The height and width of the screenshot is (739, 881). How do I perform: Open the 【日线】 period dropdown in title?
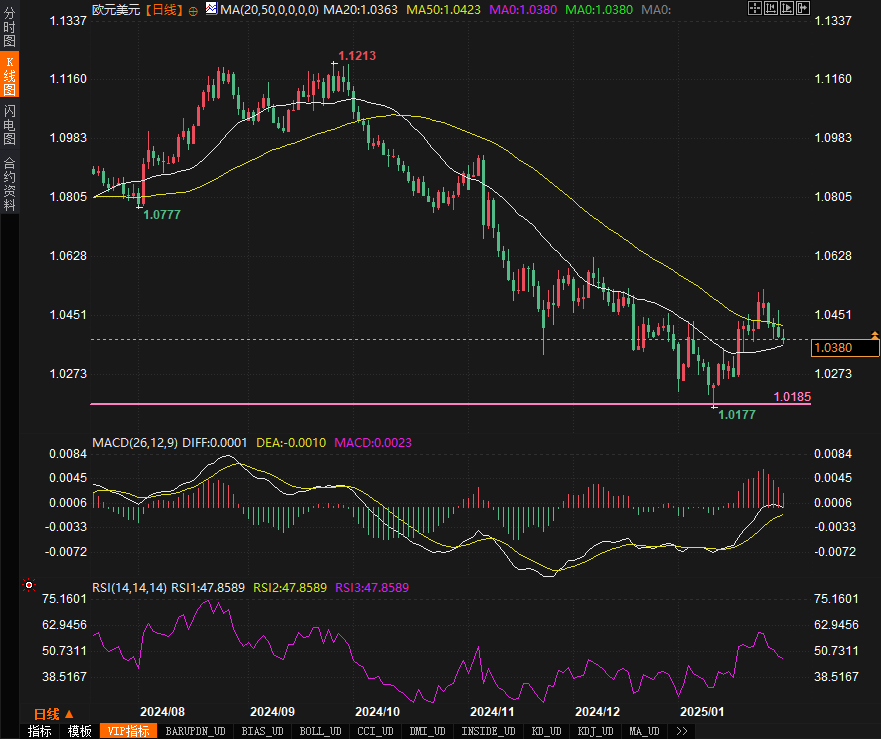click(x=163, y=9)
